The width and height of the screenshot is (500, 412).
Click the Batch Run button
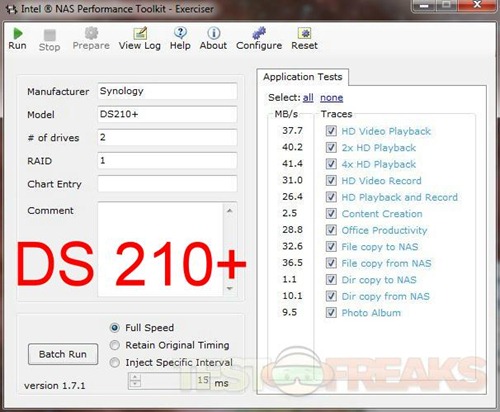pos(63,354)
